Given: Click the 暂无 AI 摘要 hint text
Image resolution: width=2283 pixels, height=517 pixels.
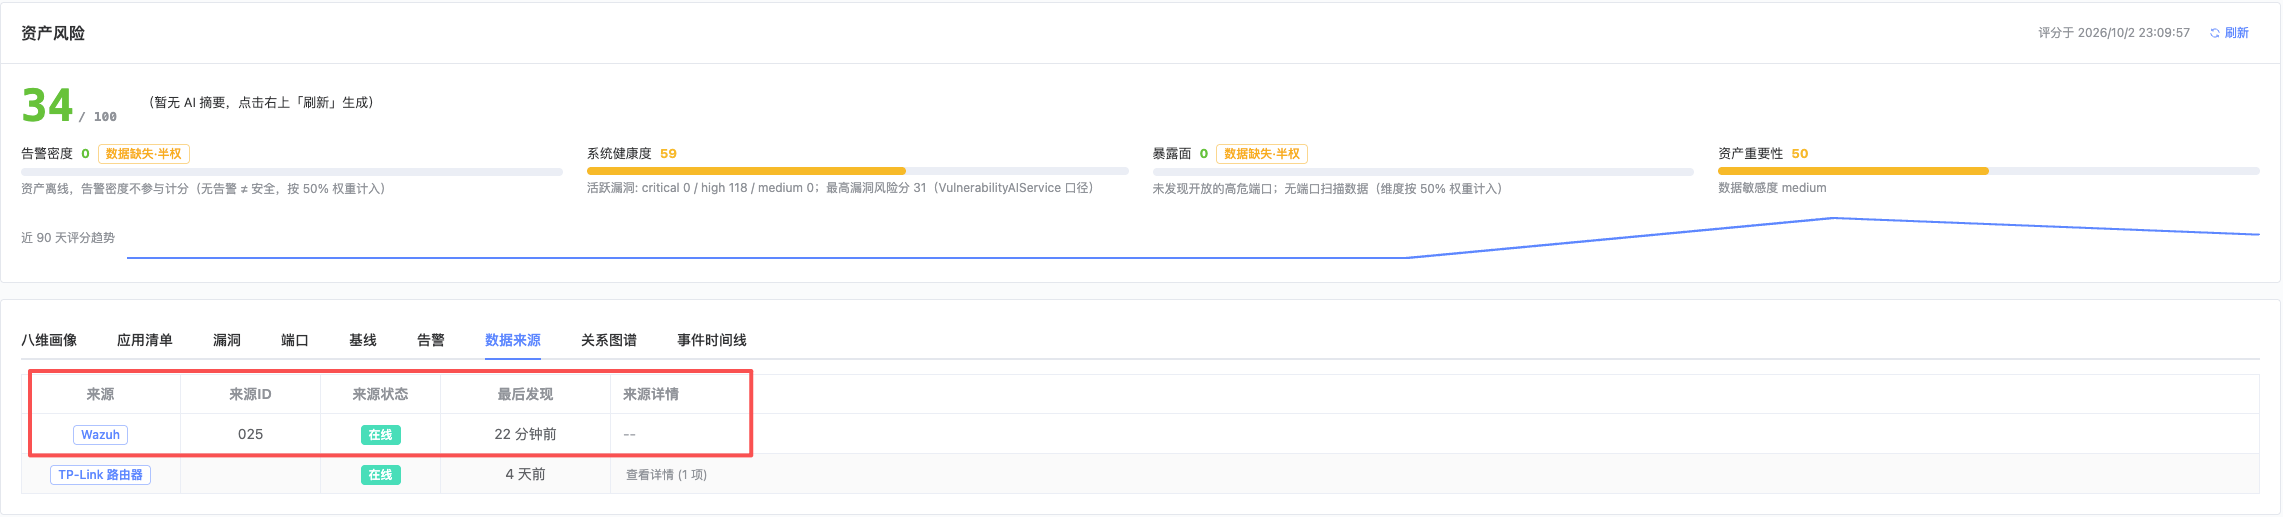Looking at the screenshot, I should pos(262,102).
